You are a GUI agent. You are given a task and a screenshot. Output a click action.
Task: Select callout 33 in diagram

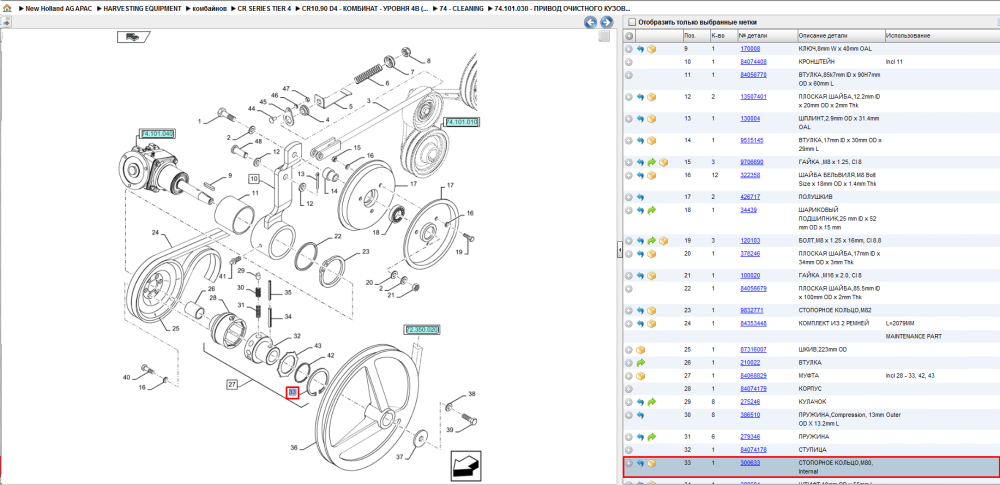(293, 392)
